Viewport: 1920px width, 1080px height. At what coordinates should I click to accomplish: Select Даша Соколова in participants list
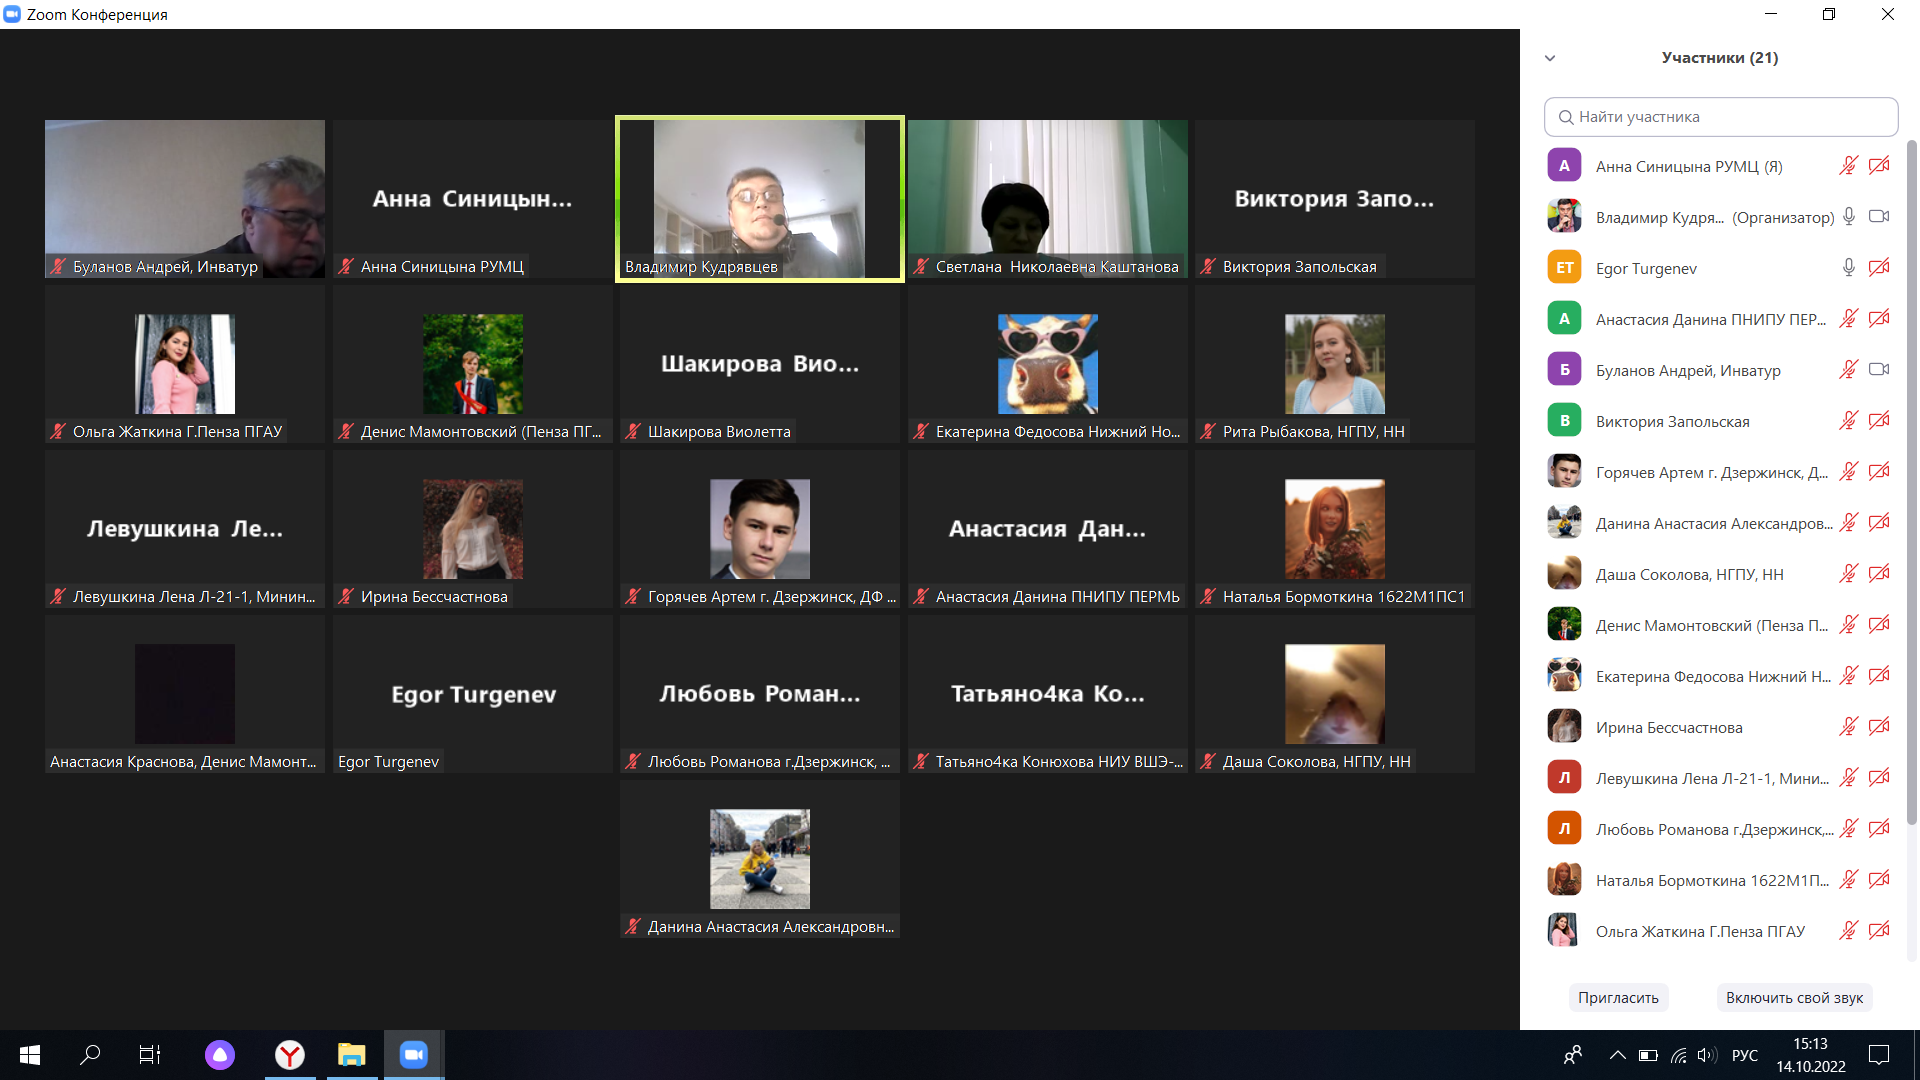pos(1689,574)
